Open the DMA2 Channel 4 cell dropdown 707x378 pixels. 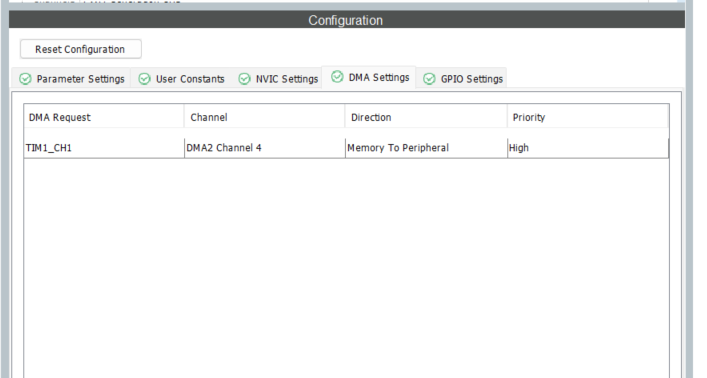click(x=265, y=148)
